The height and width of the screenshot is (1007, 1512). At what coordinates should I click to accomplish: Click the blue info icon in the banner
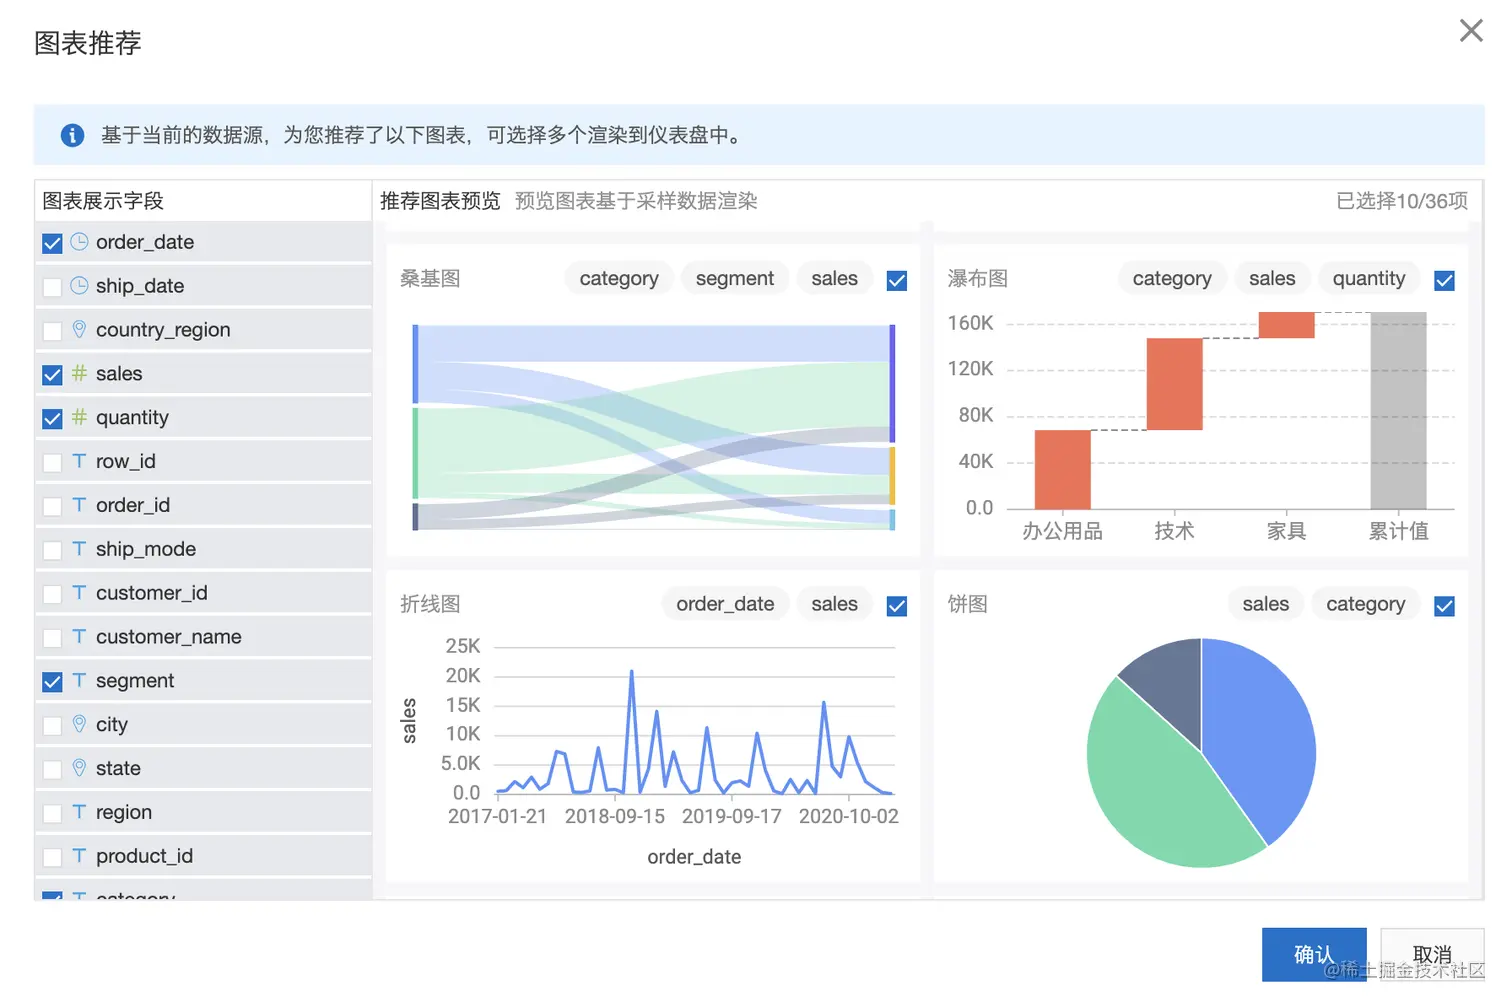point(72,135)
